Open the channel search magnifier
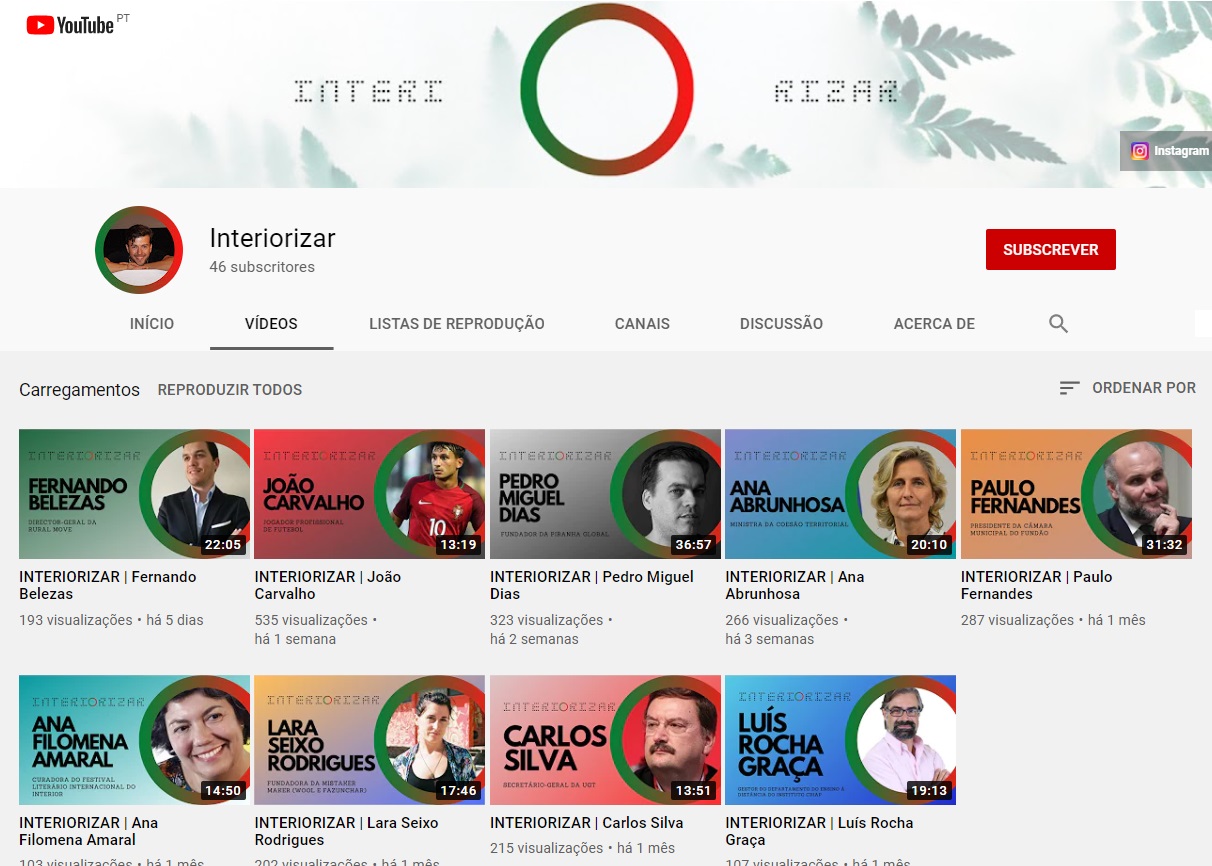Screen dimensions: 1212x866 (1057, 323)
